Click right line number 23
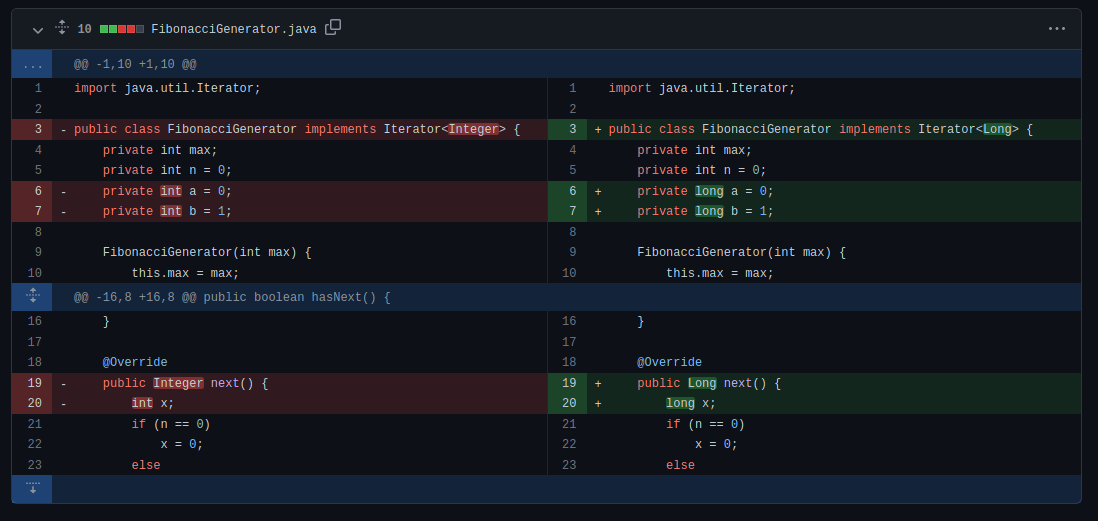Screen dimensions: 1098x521 [569, 465]
